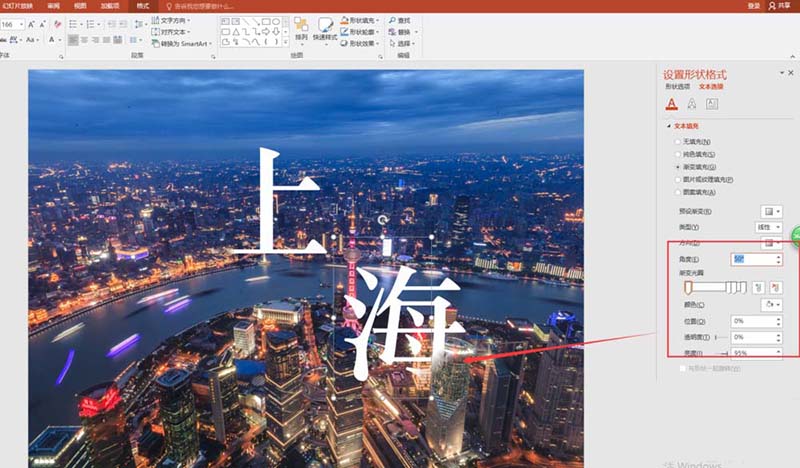Open Text Fill & Outline icon in format pane
The image size is (800, 468).
(x=671, y=104)
